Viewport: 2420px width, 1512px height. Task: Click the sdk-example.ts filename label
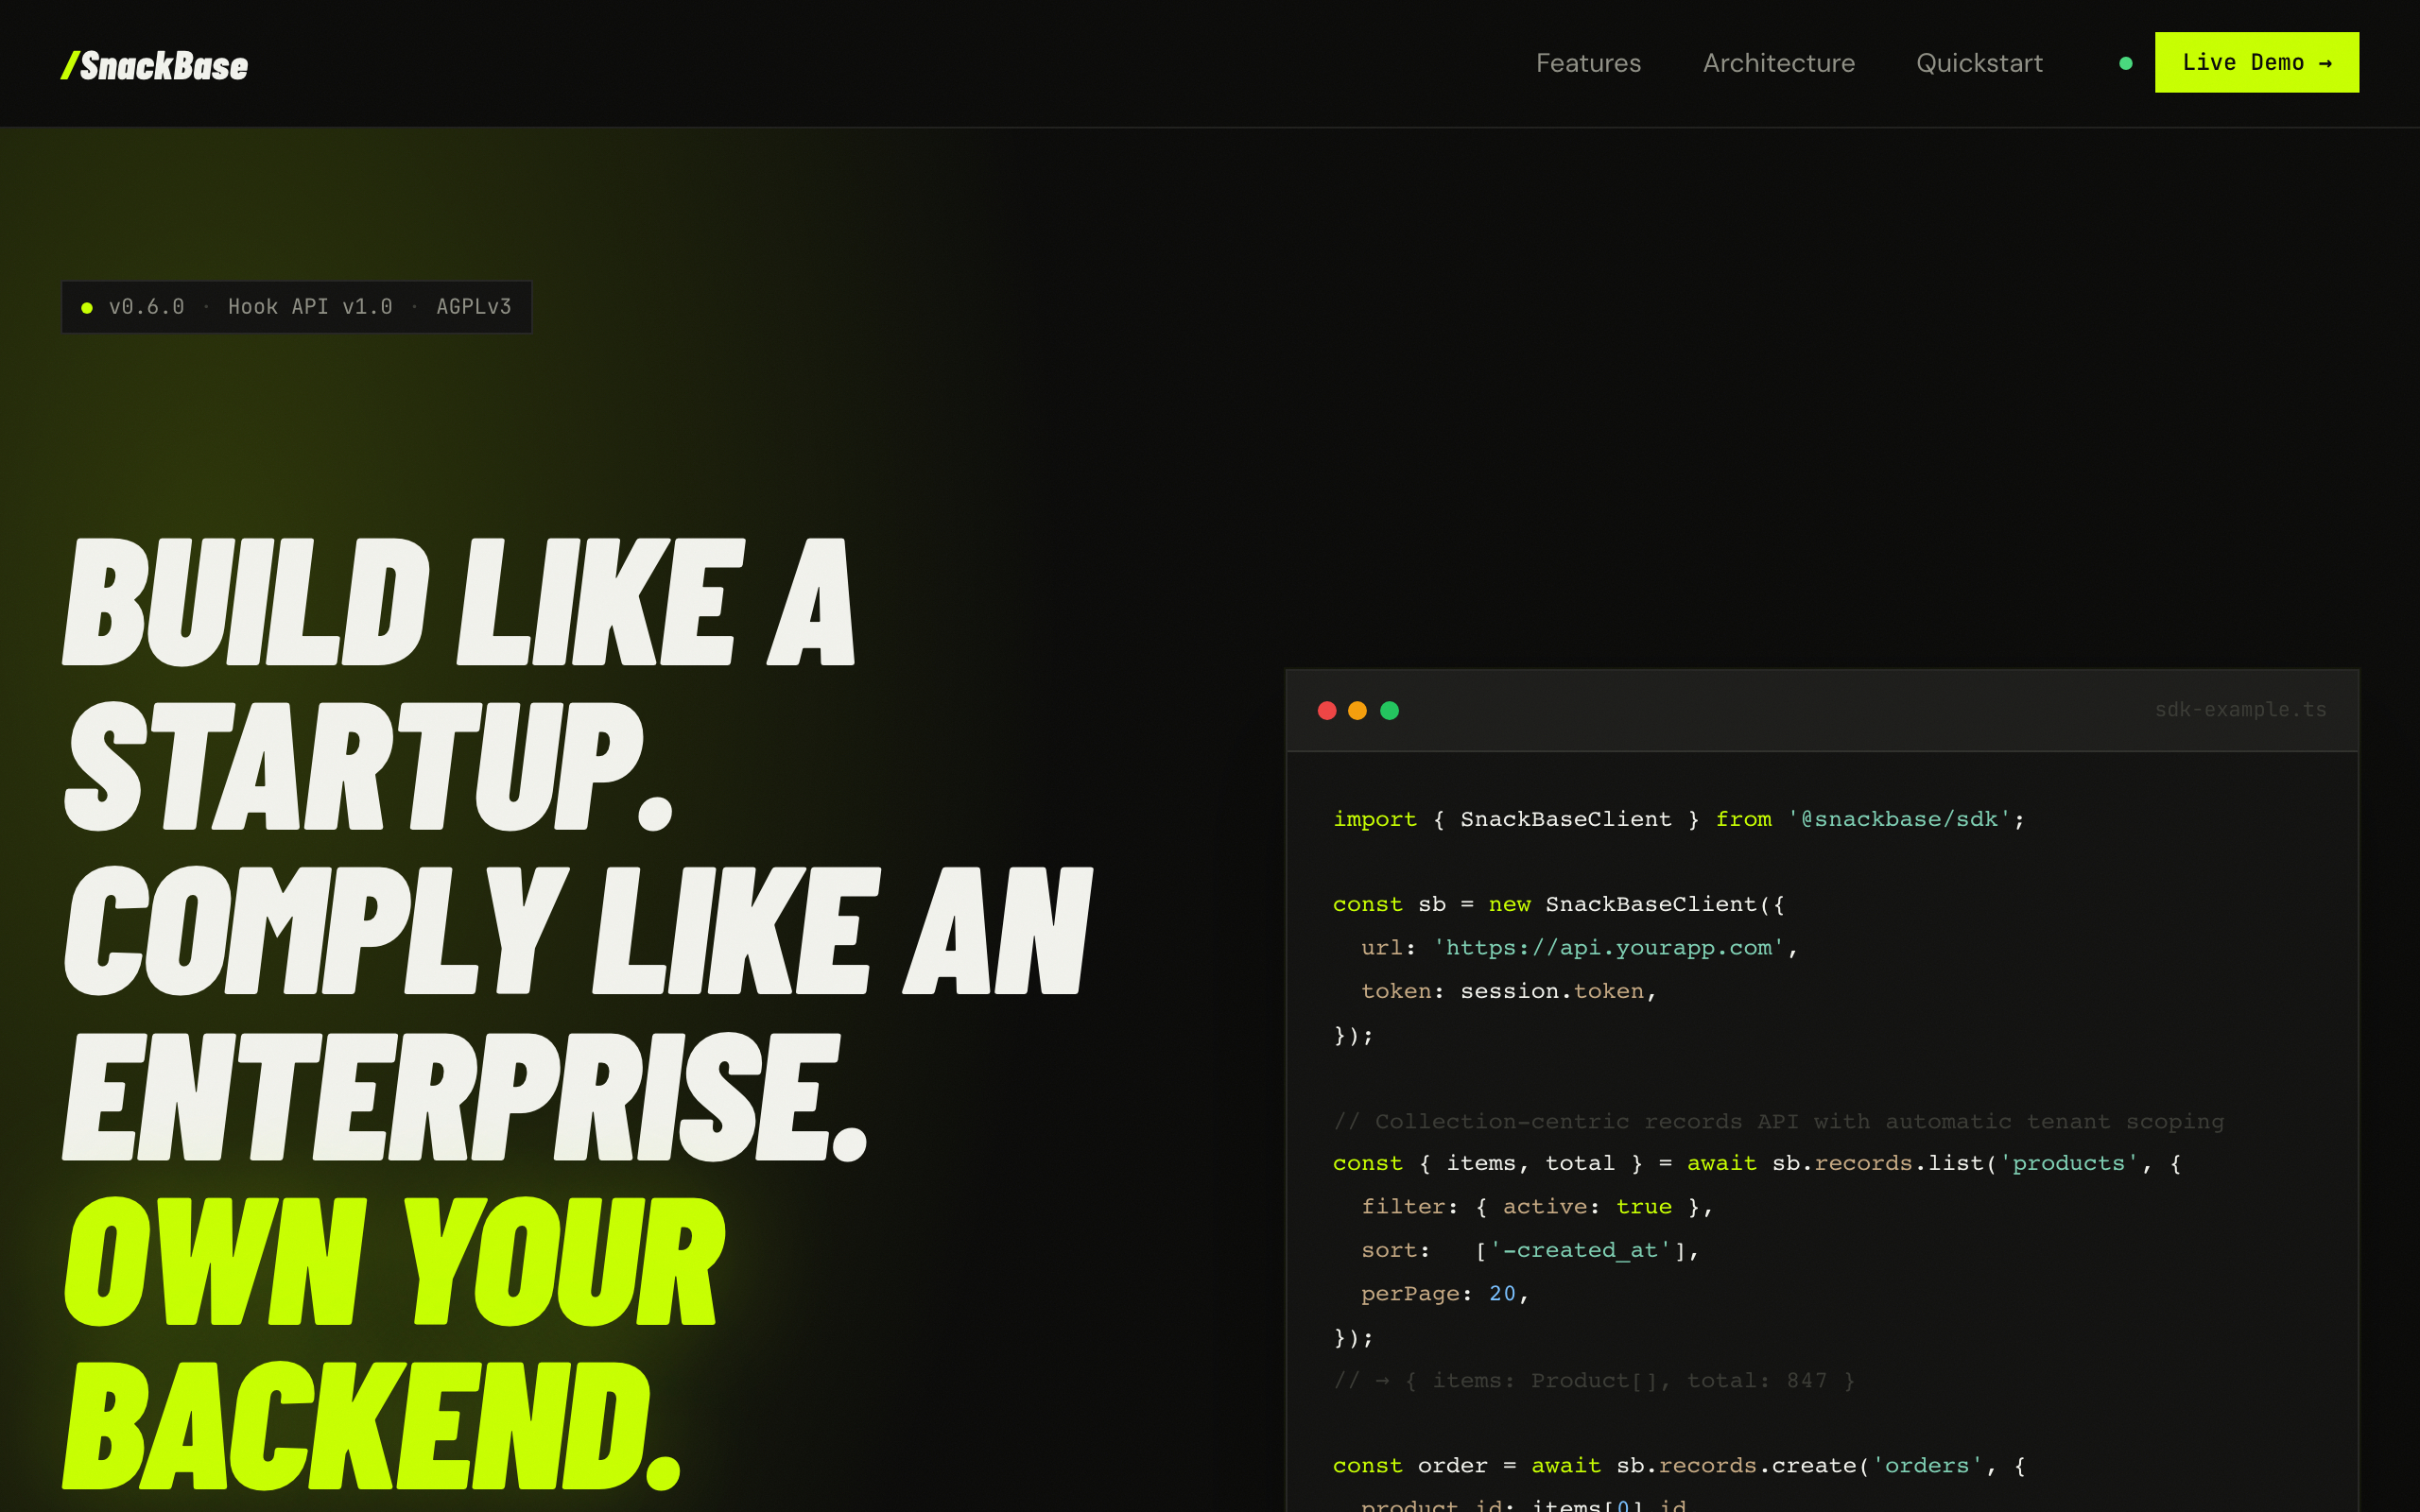[2239, 709]
